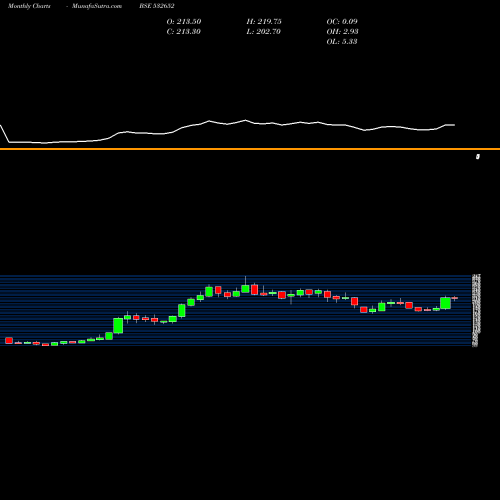Click the 'Monthly Charts' title text

click(x=29, y=6)
